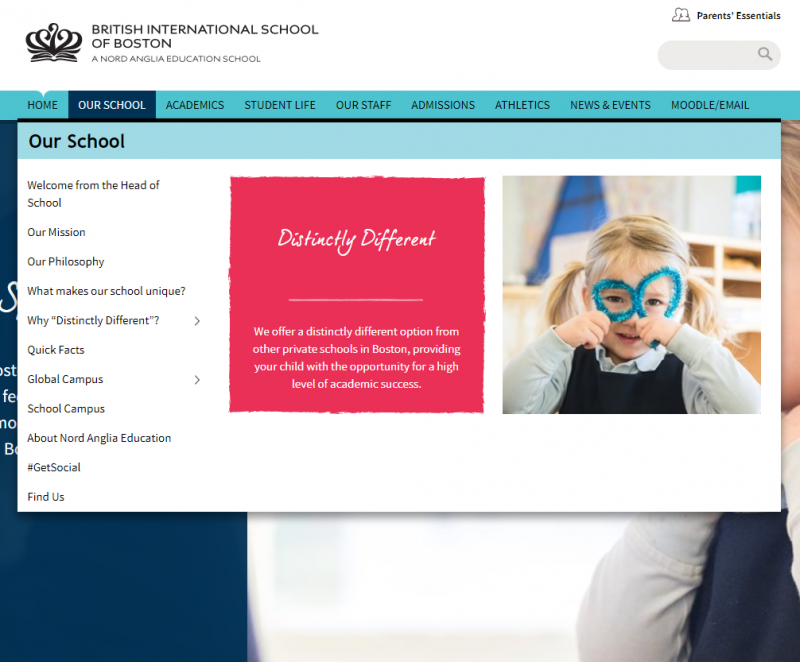Image resolution: width=800 pixels, height=662 pixels.
Task: Open the OUR STAFF page
Action: [363, 104]
